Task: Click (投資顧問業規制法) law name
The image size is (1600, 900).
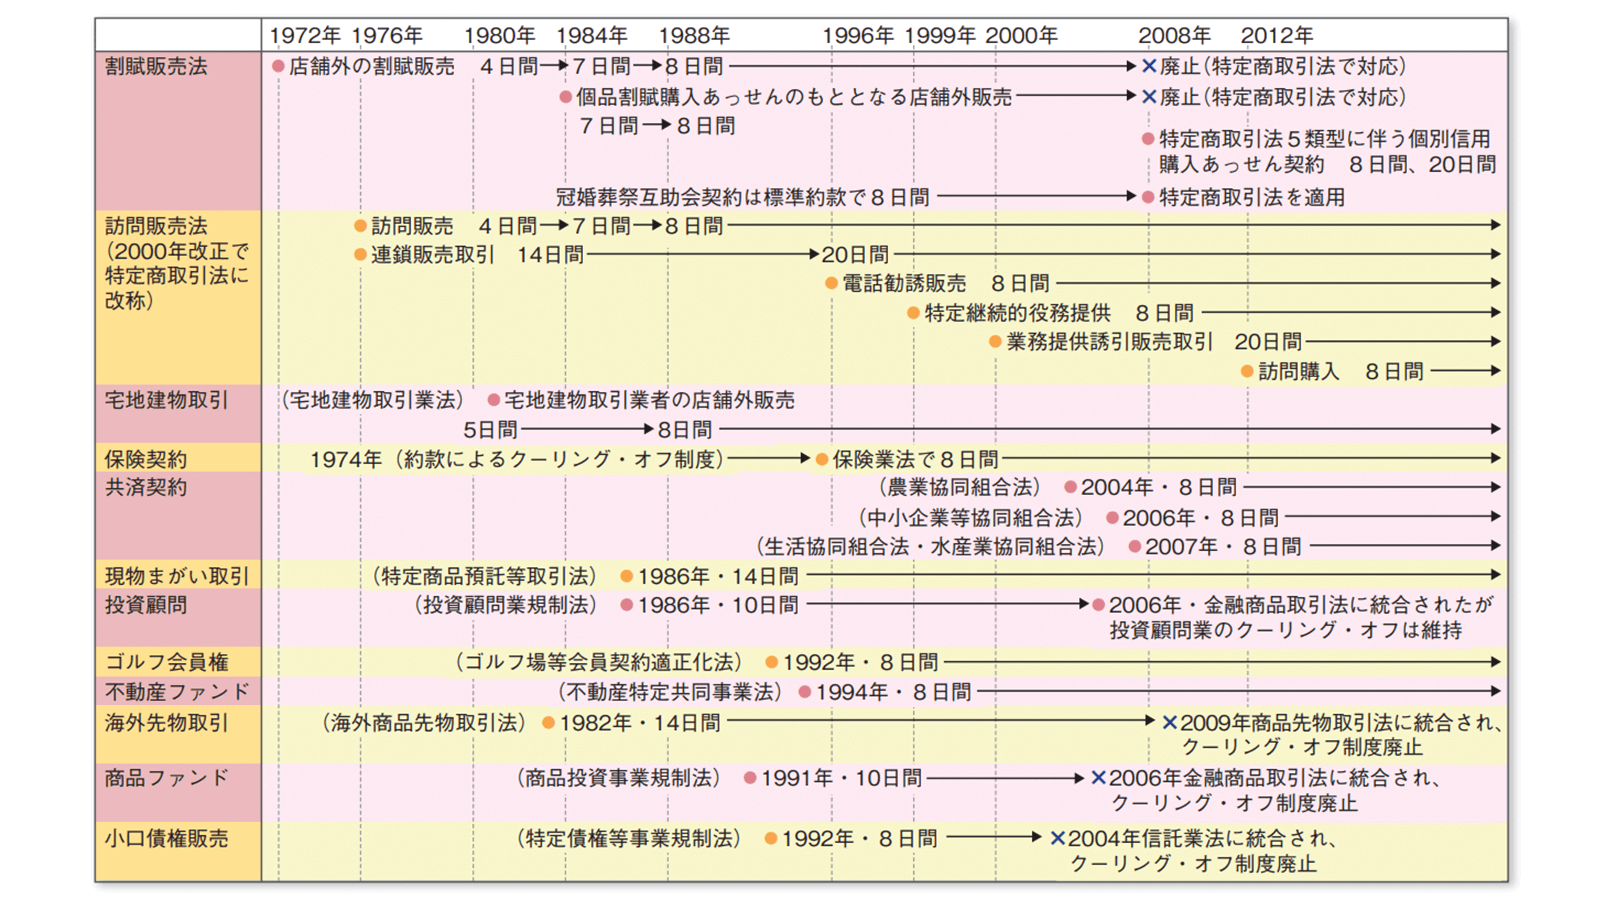Action: [505, 605]
